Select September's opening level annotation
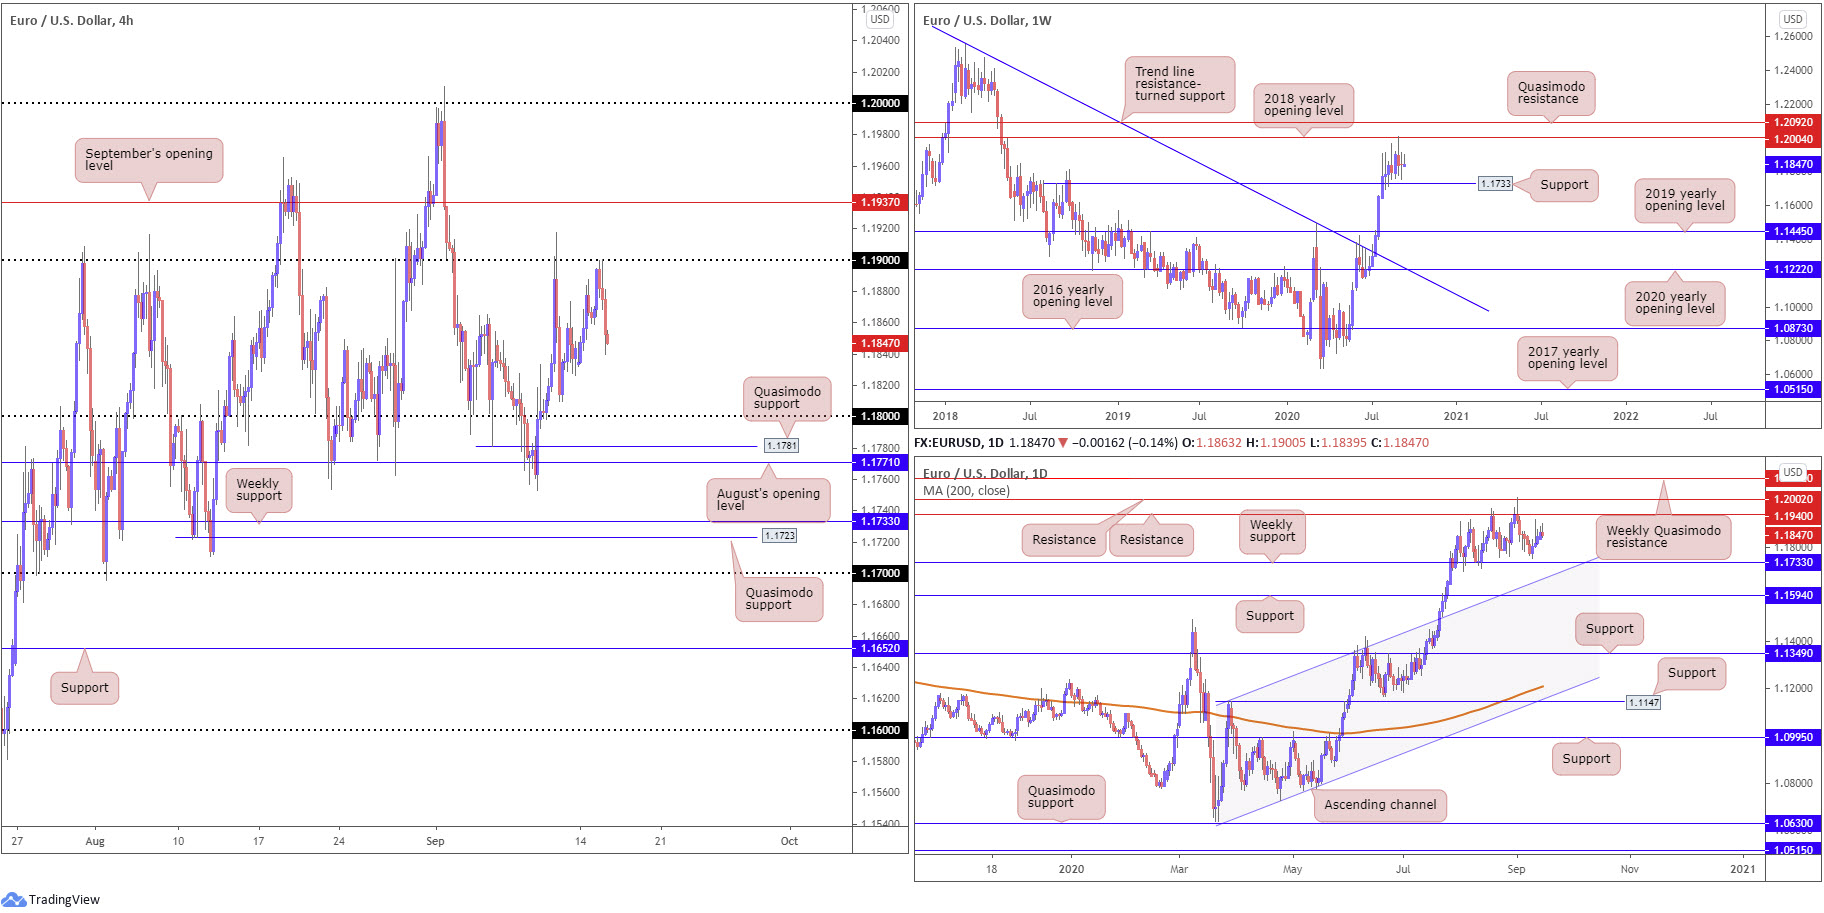The width and height of the screenshot is (1824, 913). tap(149, 160)
